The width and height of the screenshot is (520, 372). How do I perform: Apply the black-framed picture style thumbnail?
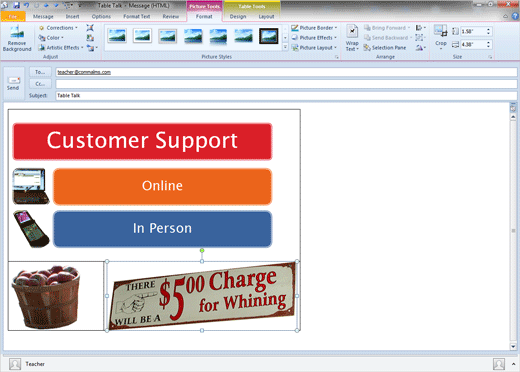(x=269, y=36)
